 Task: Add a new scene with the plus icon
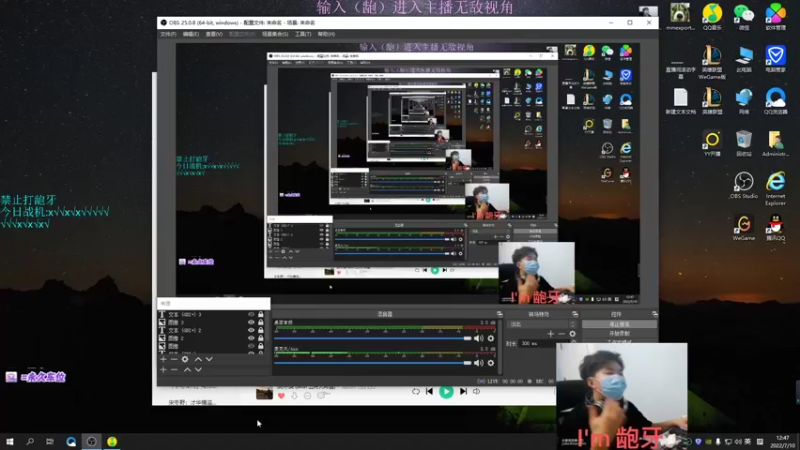pos(163,369)
